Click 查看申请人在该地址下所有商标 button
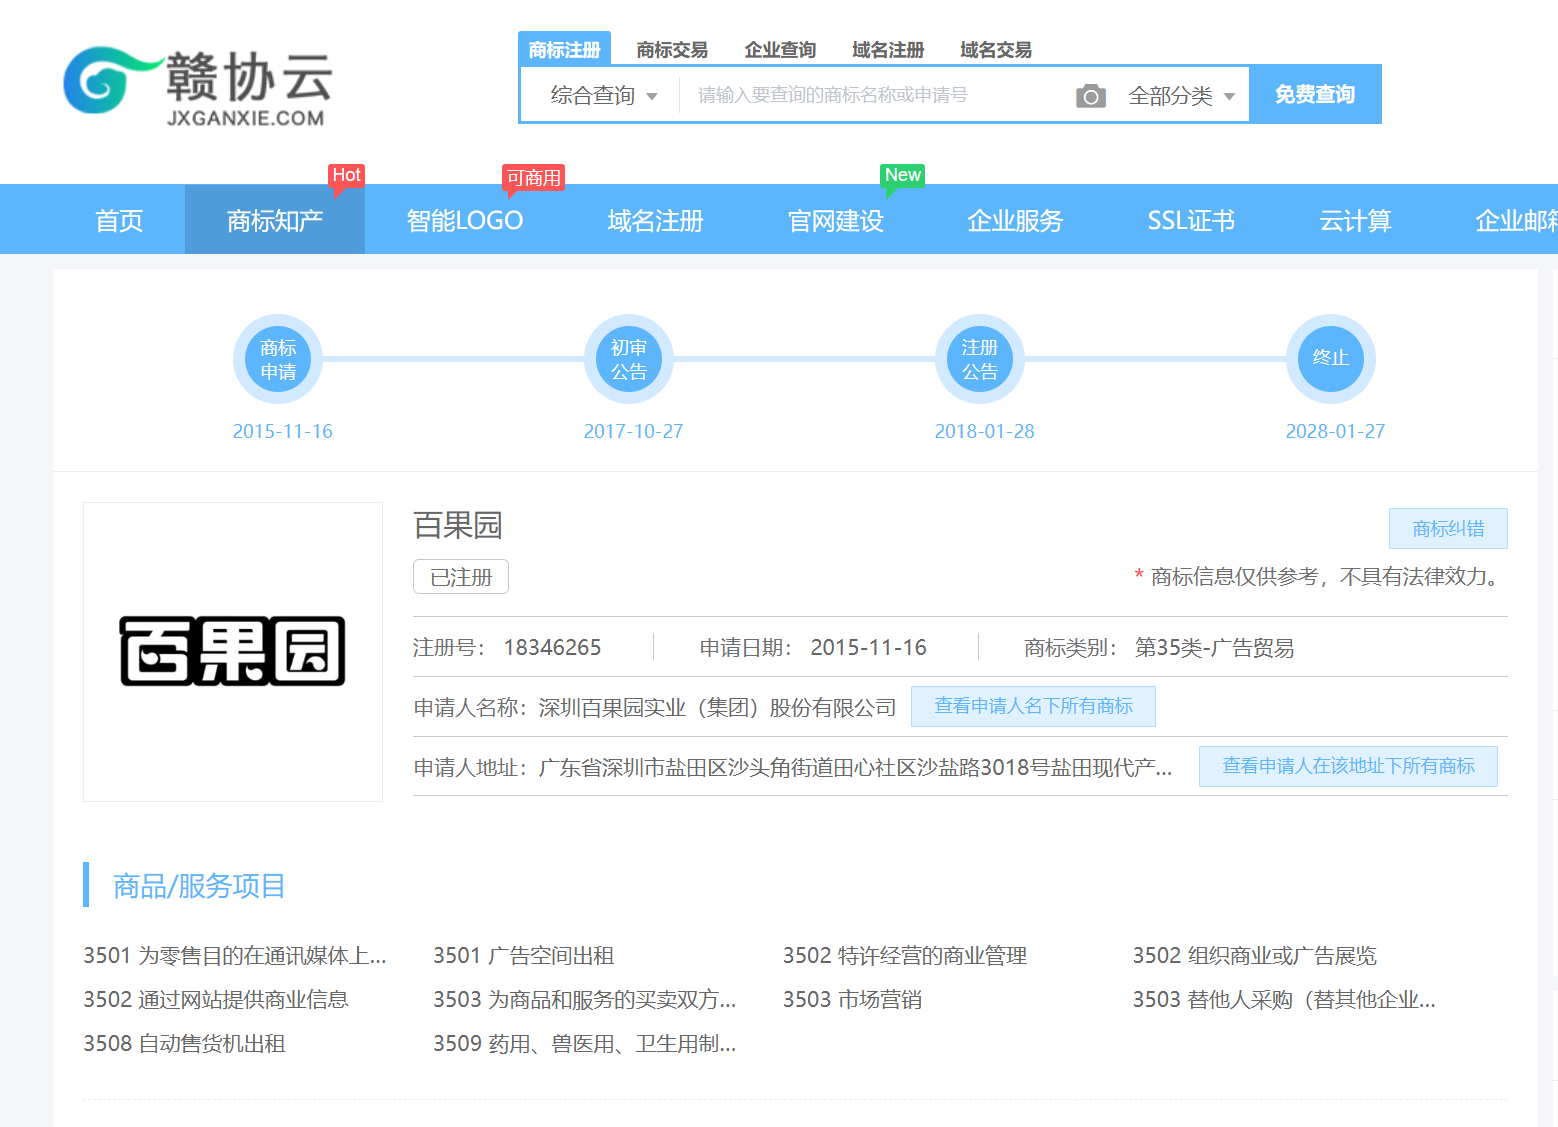The image size is (1558, 1127). [x=1348, y=767]
